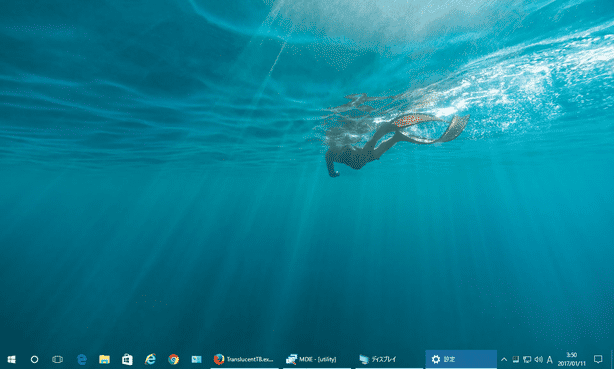Switch to the TranslucentTB.exe Firefox window

244,359
